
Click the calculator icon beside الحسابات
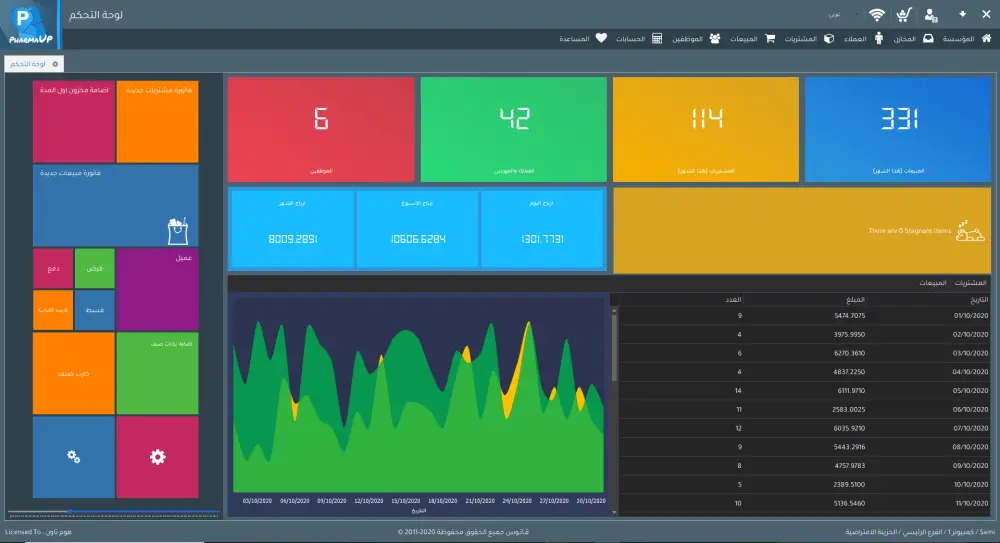coord(658,38)
